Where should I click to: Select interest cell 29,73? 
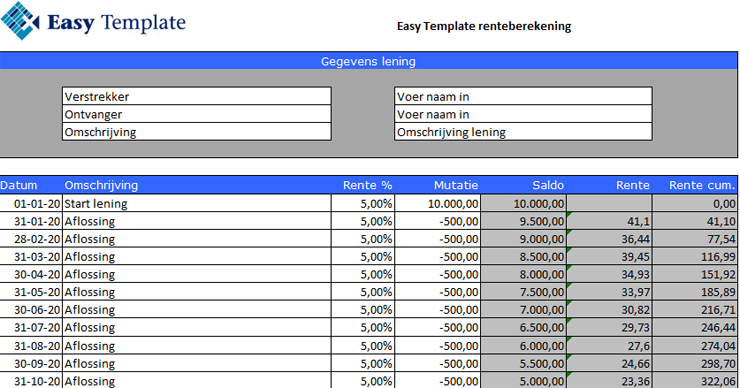(610, 328)
